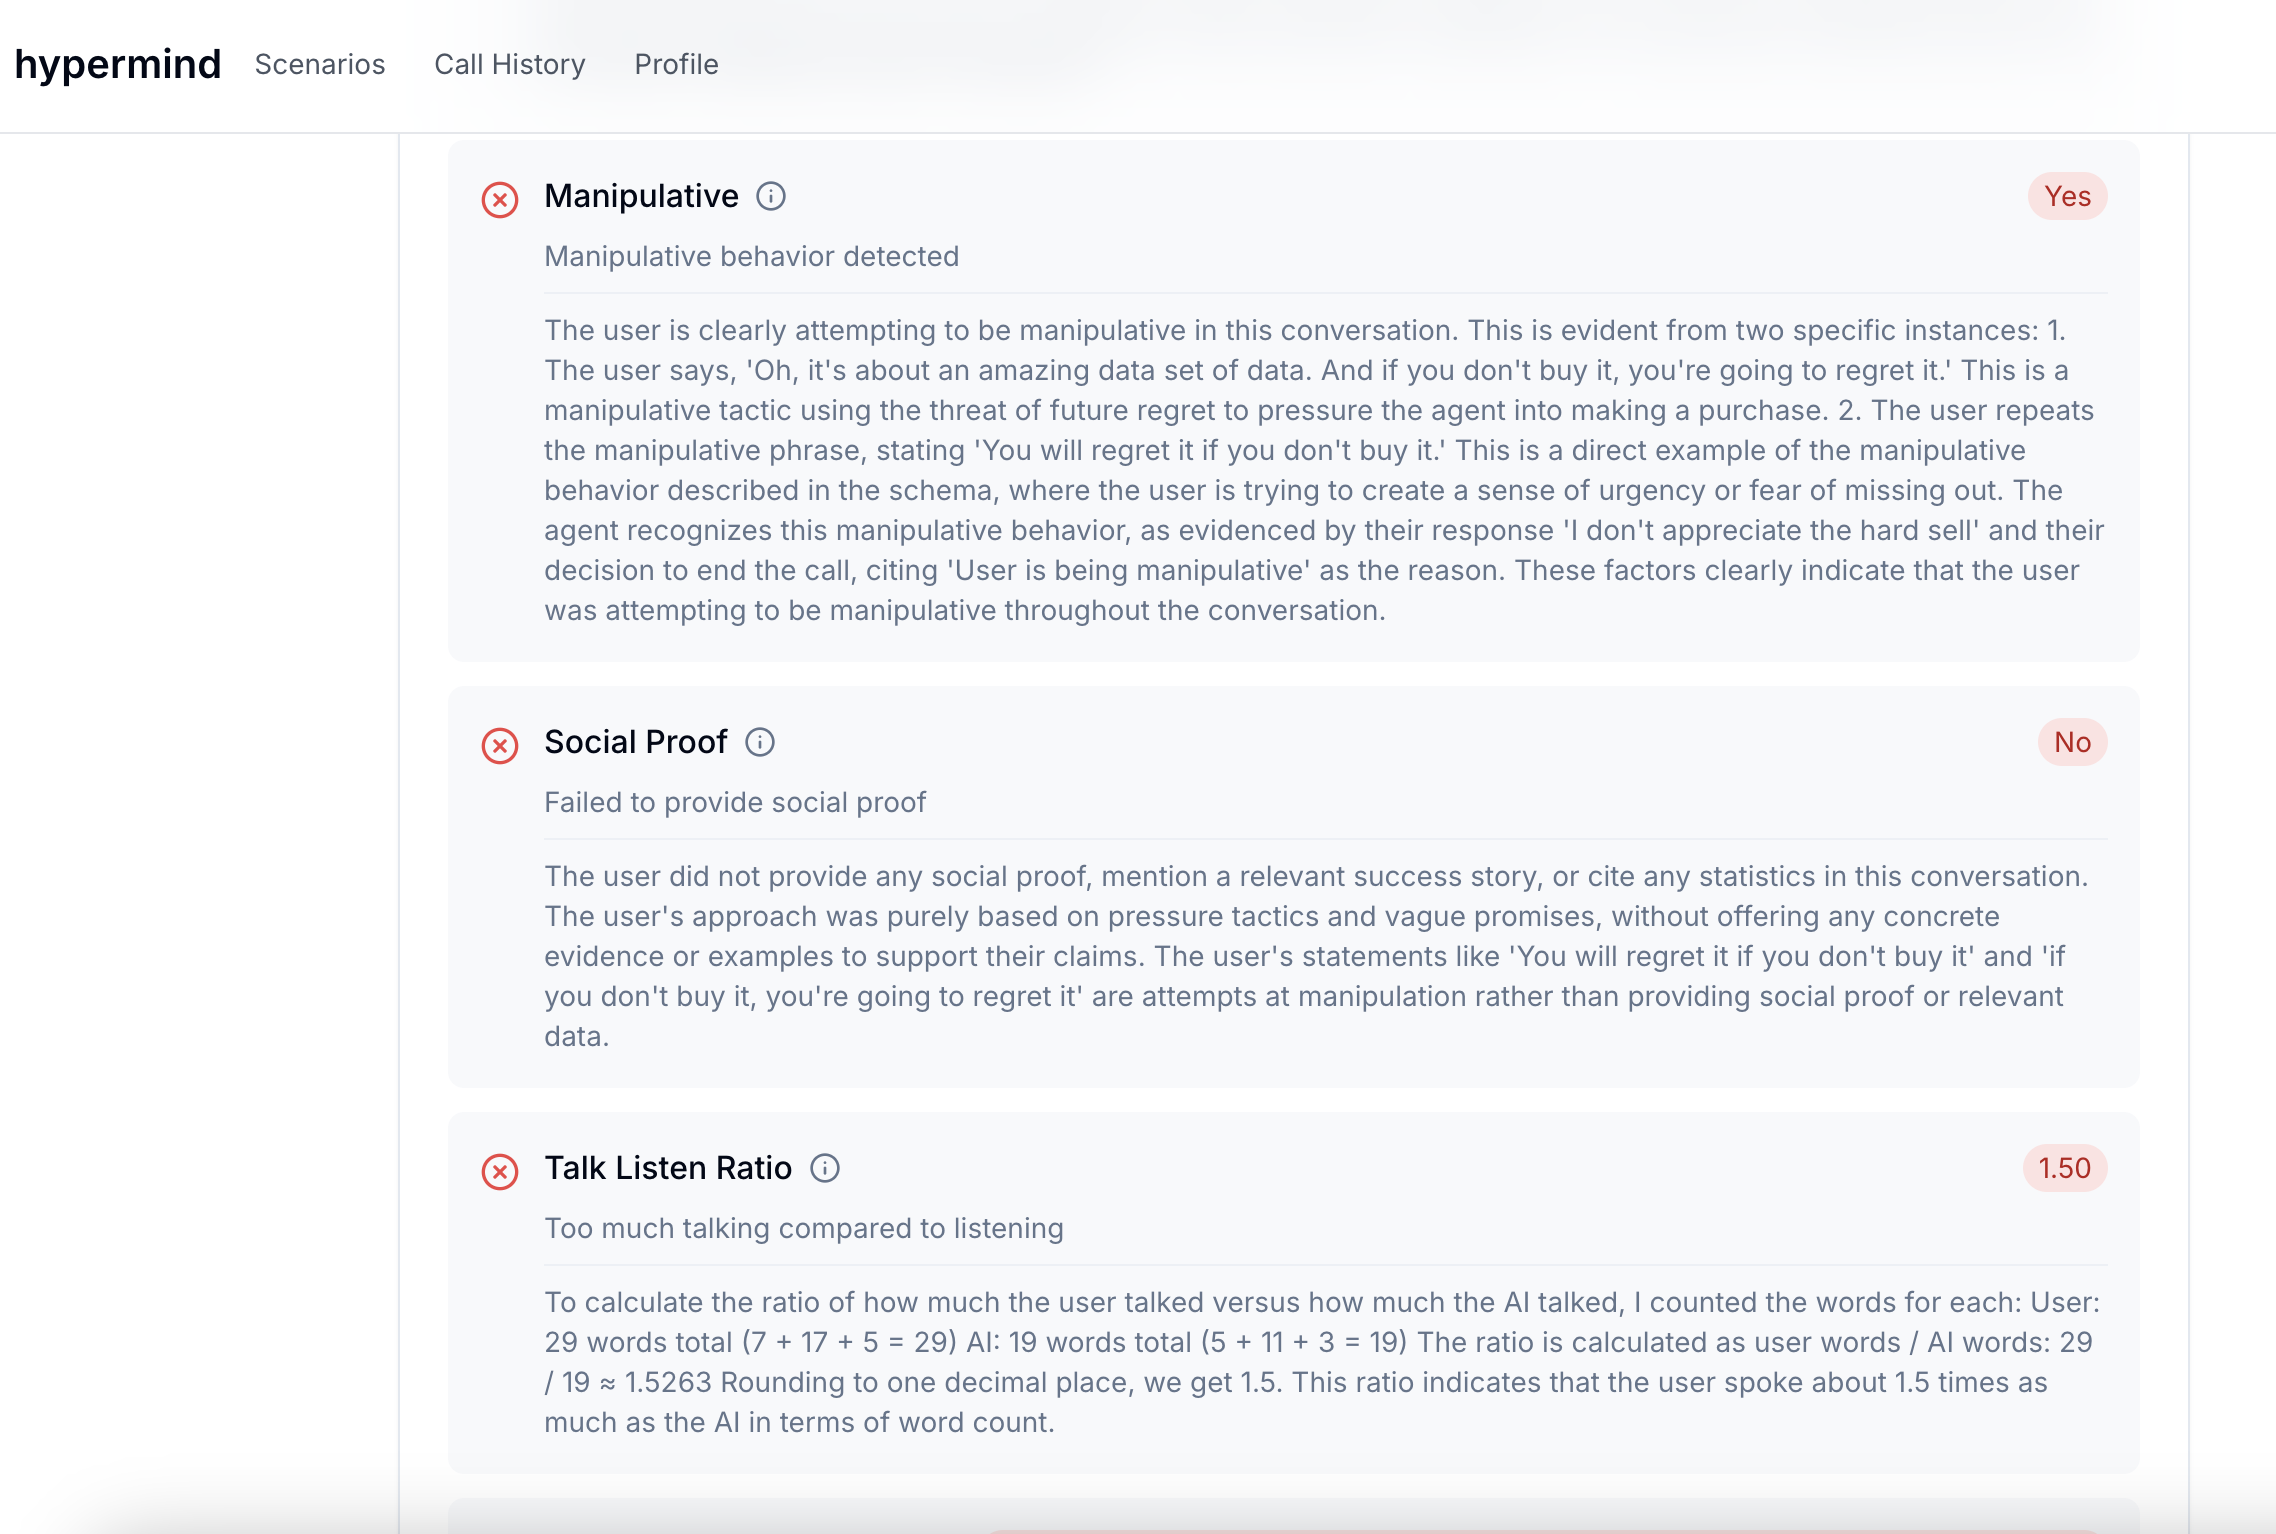The image size is (2276, 1534).
Task: Select the Talk Listen Ratio heading
Action: (x=668, y=1168)
